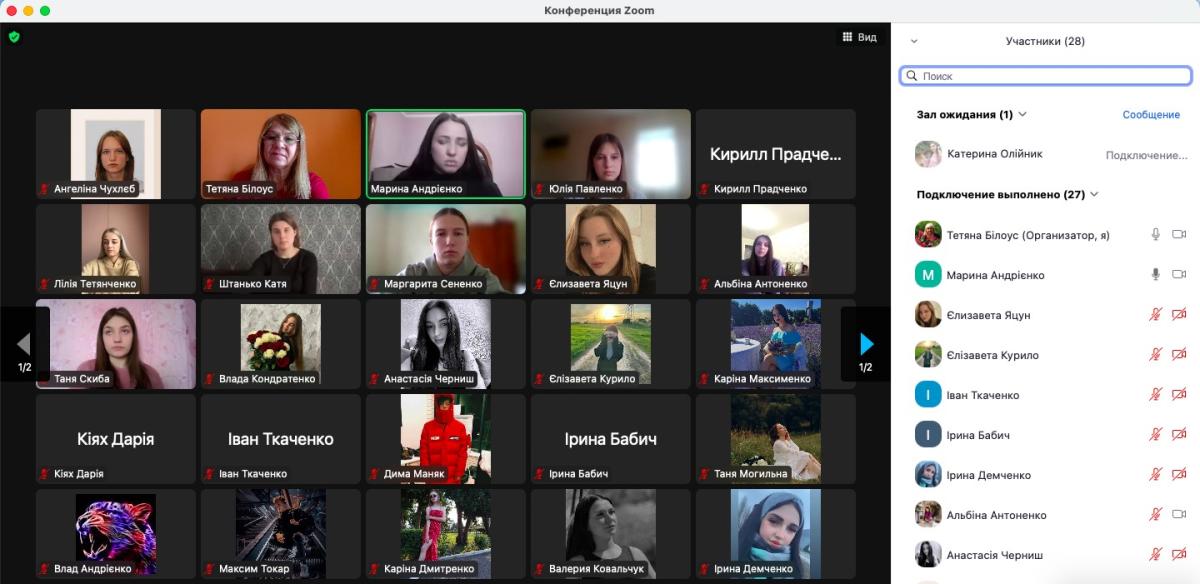Screen dimensions: 1200x584
Task: Select Влад Андрієнко neon tiger tile
Action: tap(116, 533)
